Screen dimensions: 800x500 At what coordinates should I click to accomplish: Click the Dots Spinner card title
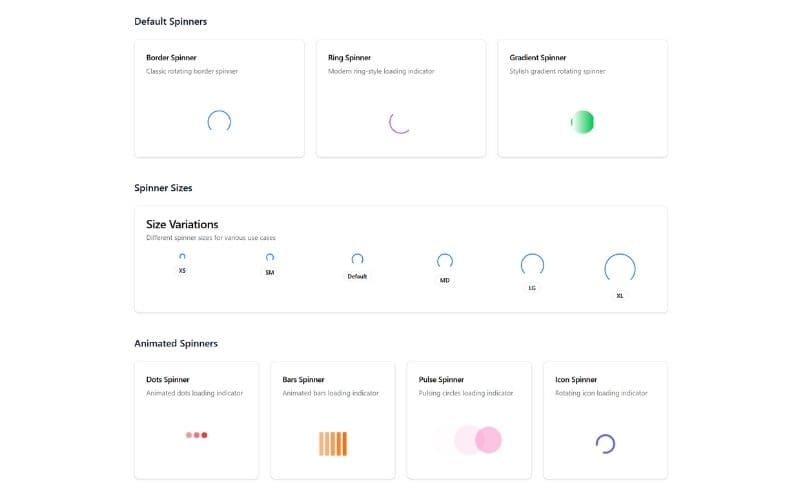point(168,380)
